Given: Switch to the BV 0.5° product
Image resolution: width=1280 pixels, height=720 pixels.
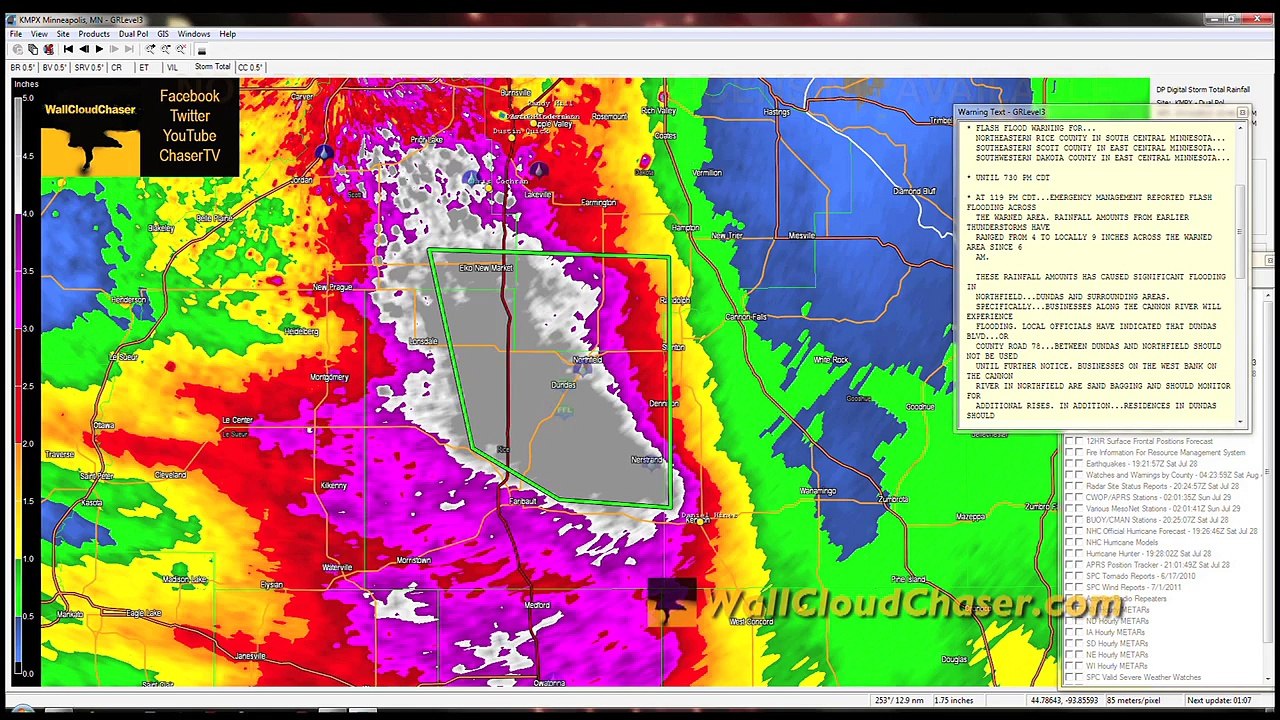Looking at the screenshot, I should coord(55,67).
